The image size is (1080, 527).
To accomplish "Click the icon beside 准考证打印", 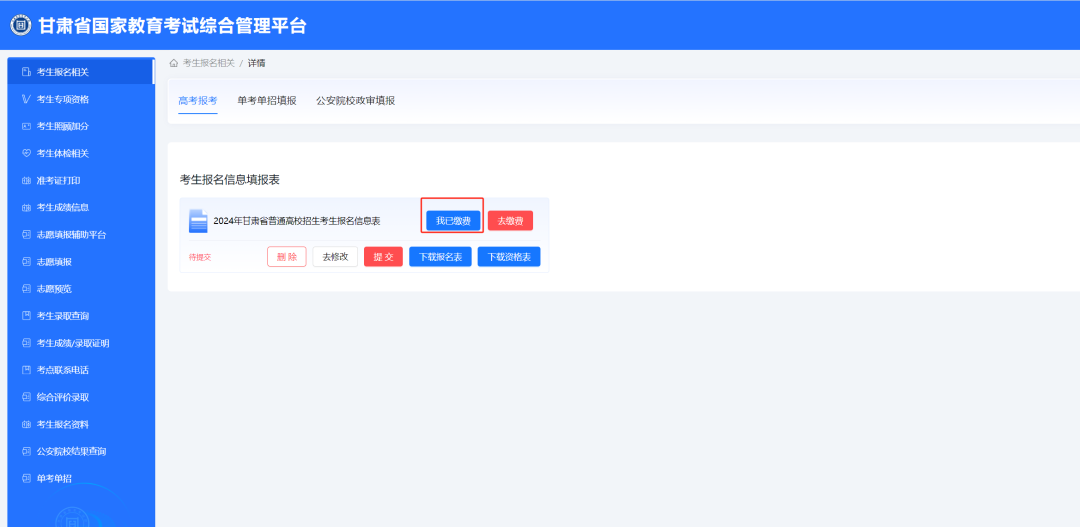I will point(26,180).
